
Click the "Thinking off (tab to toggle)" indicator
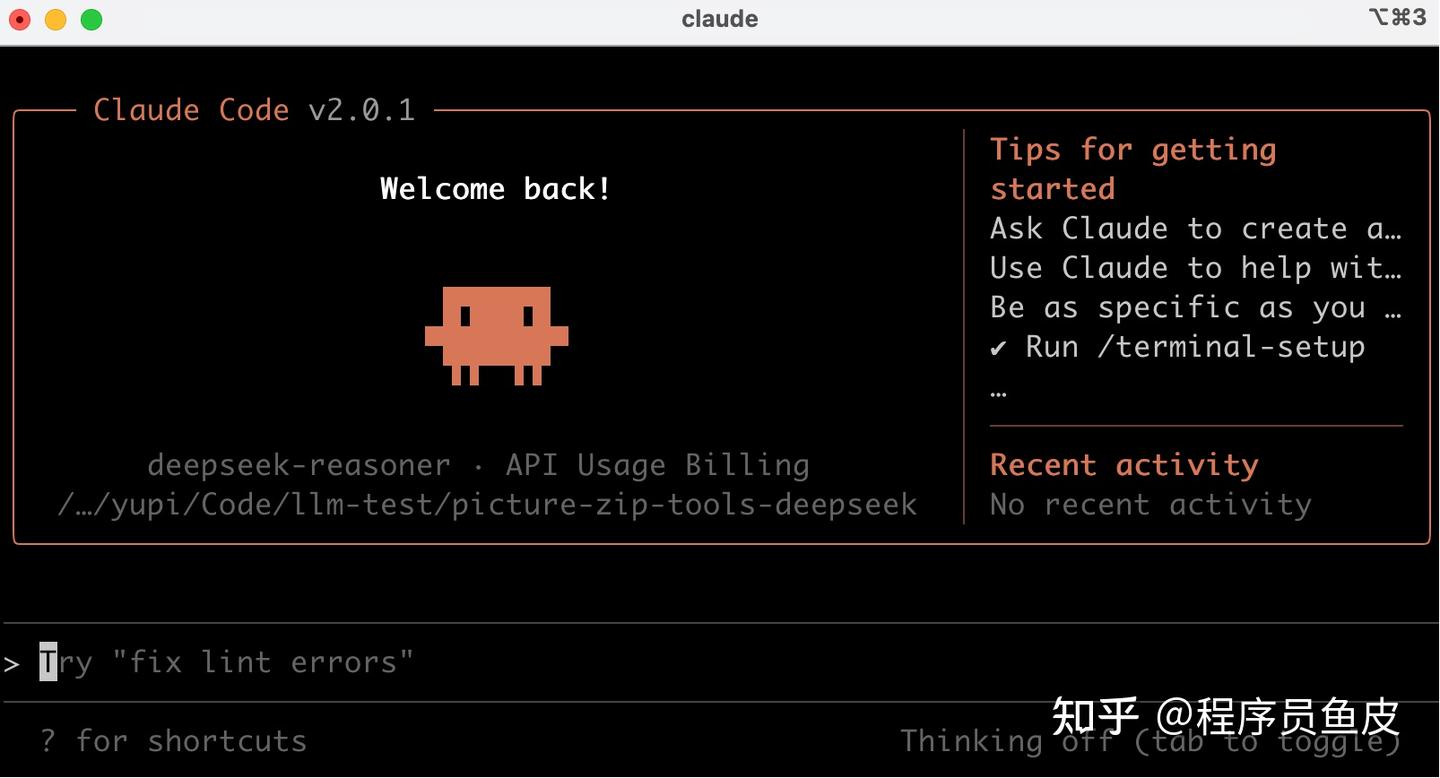click(1150, 741)
